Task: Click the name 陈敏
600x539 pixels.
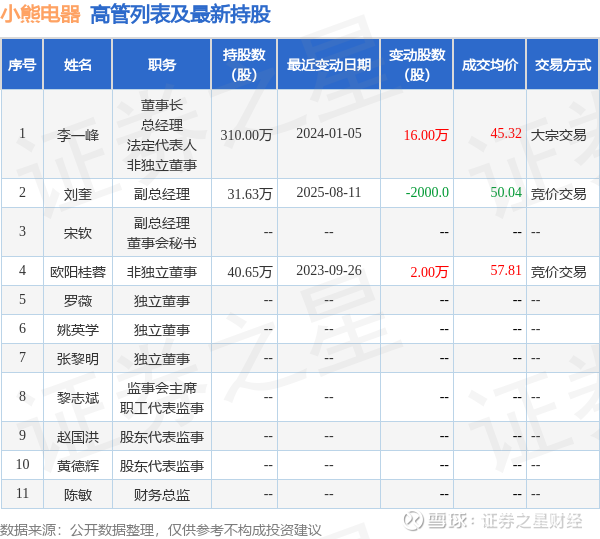Action: (78, 495)
